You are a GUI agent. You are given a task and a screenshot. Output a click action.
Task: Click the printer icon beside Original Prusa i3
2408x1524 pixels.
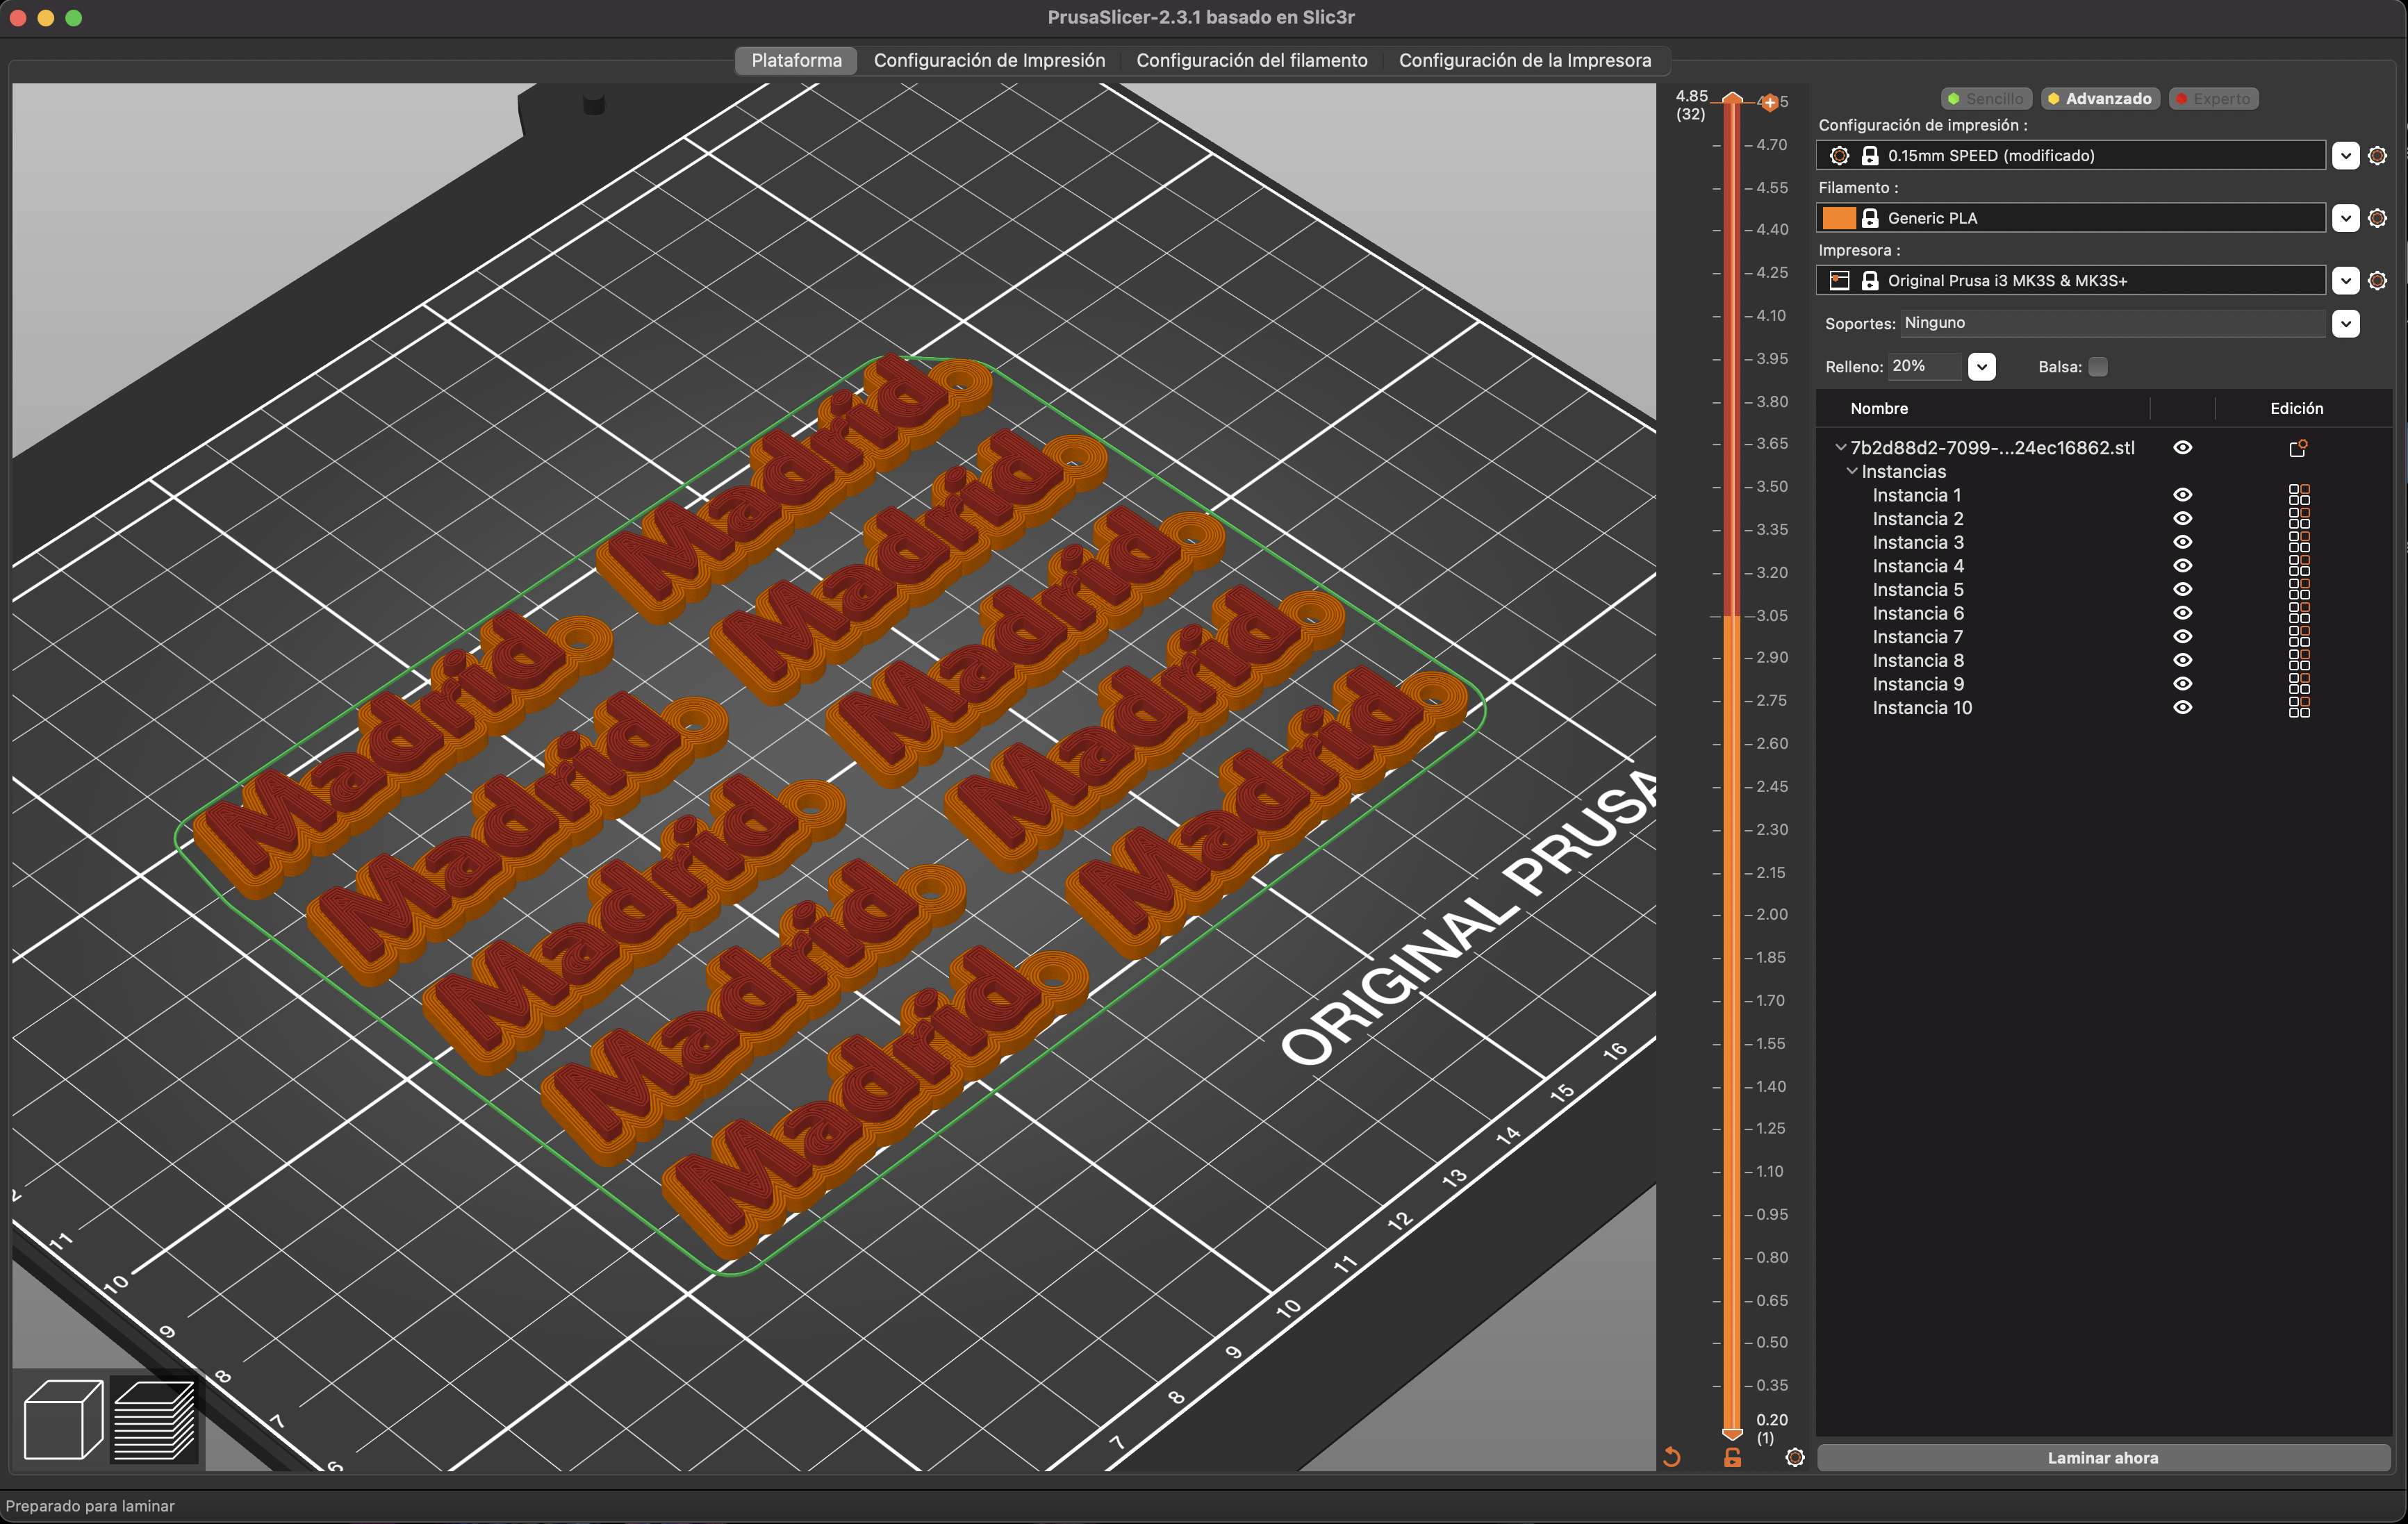pos(1839,281)
